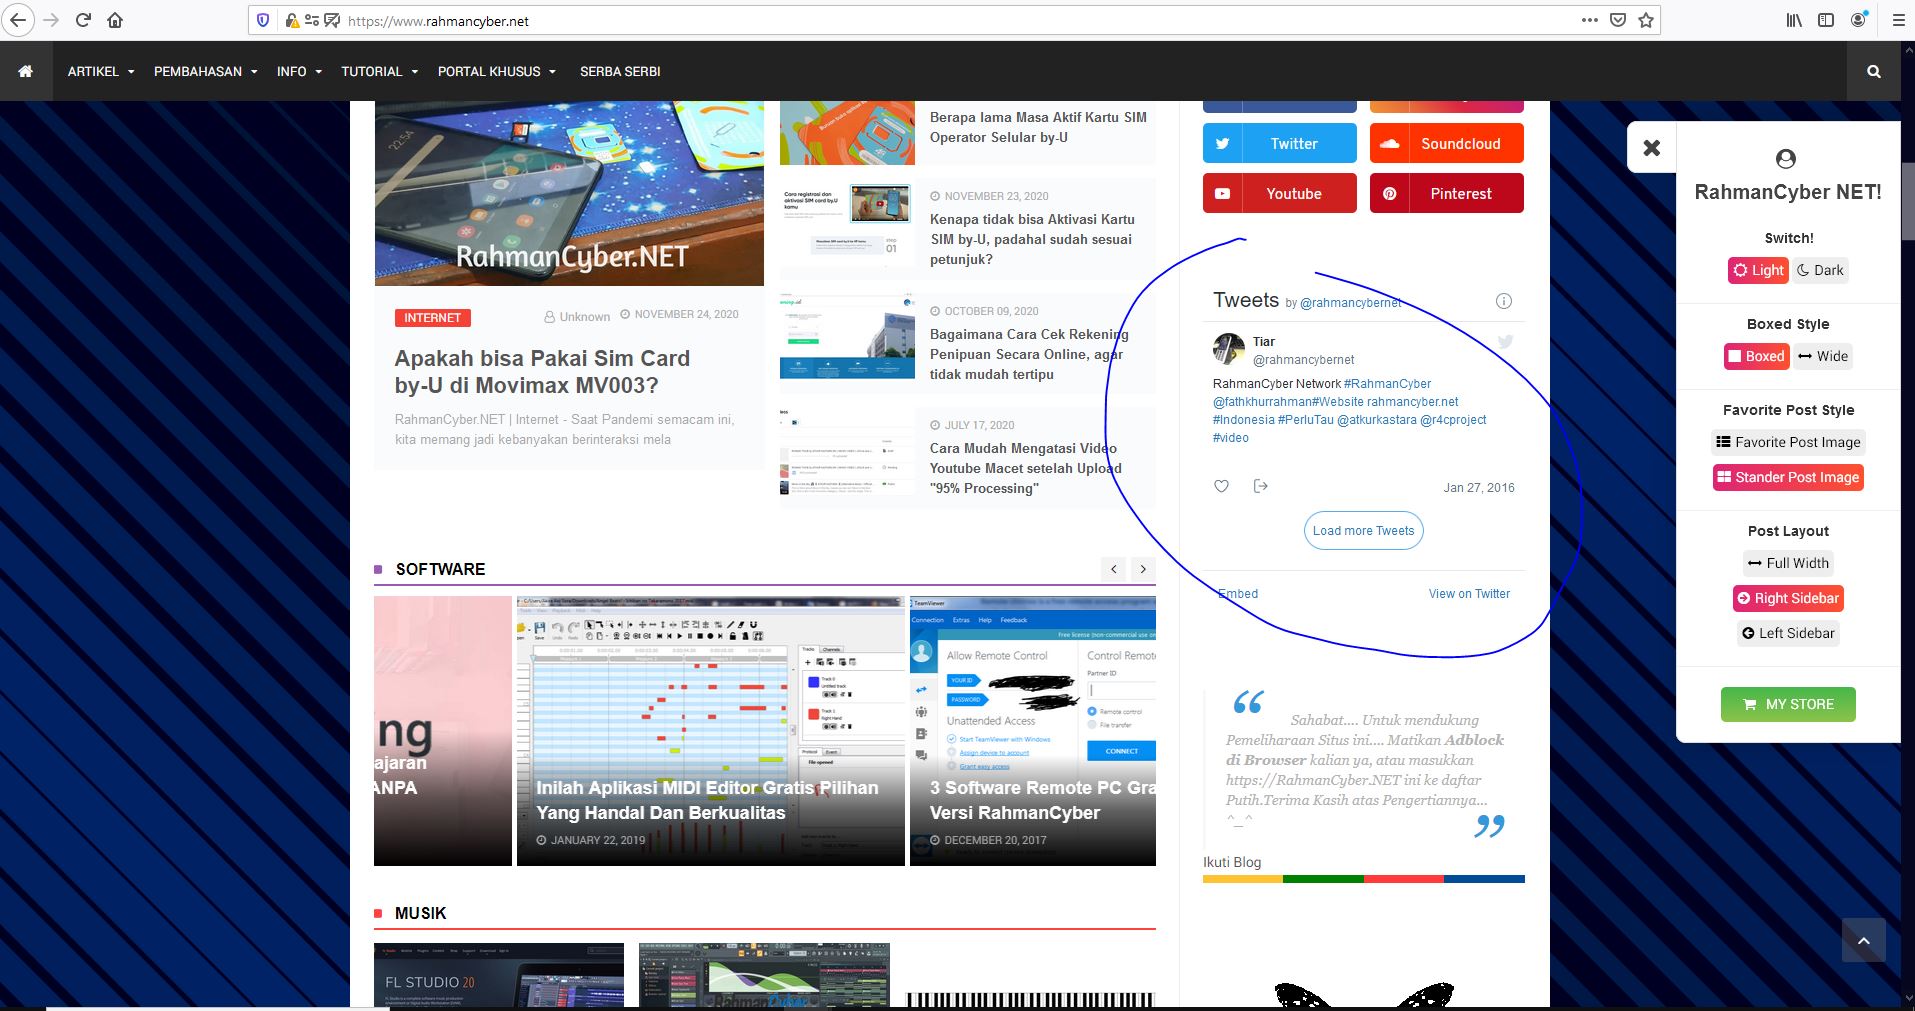Screen dimensions: 1915x1011
Task: Open the MIDI Editor article thumbnail
Action: 711,731
